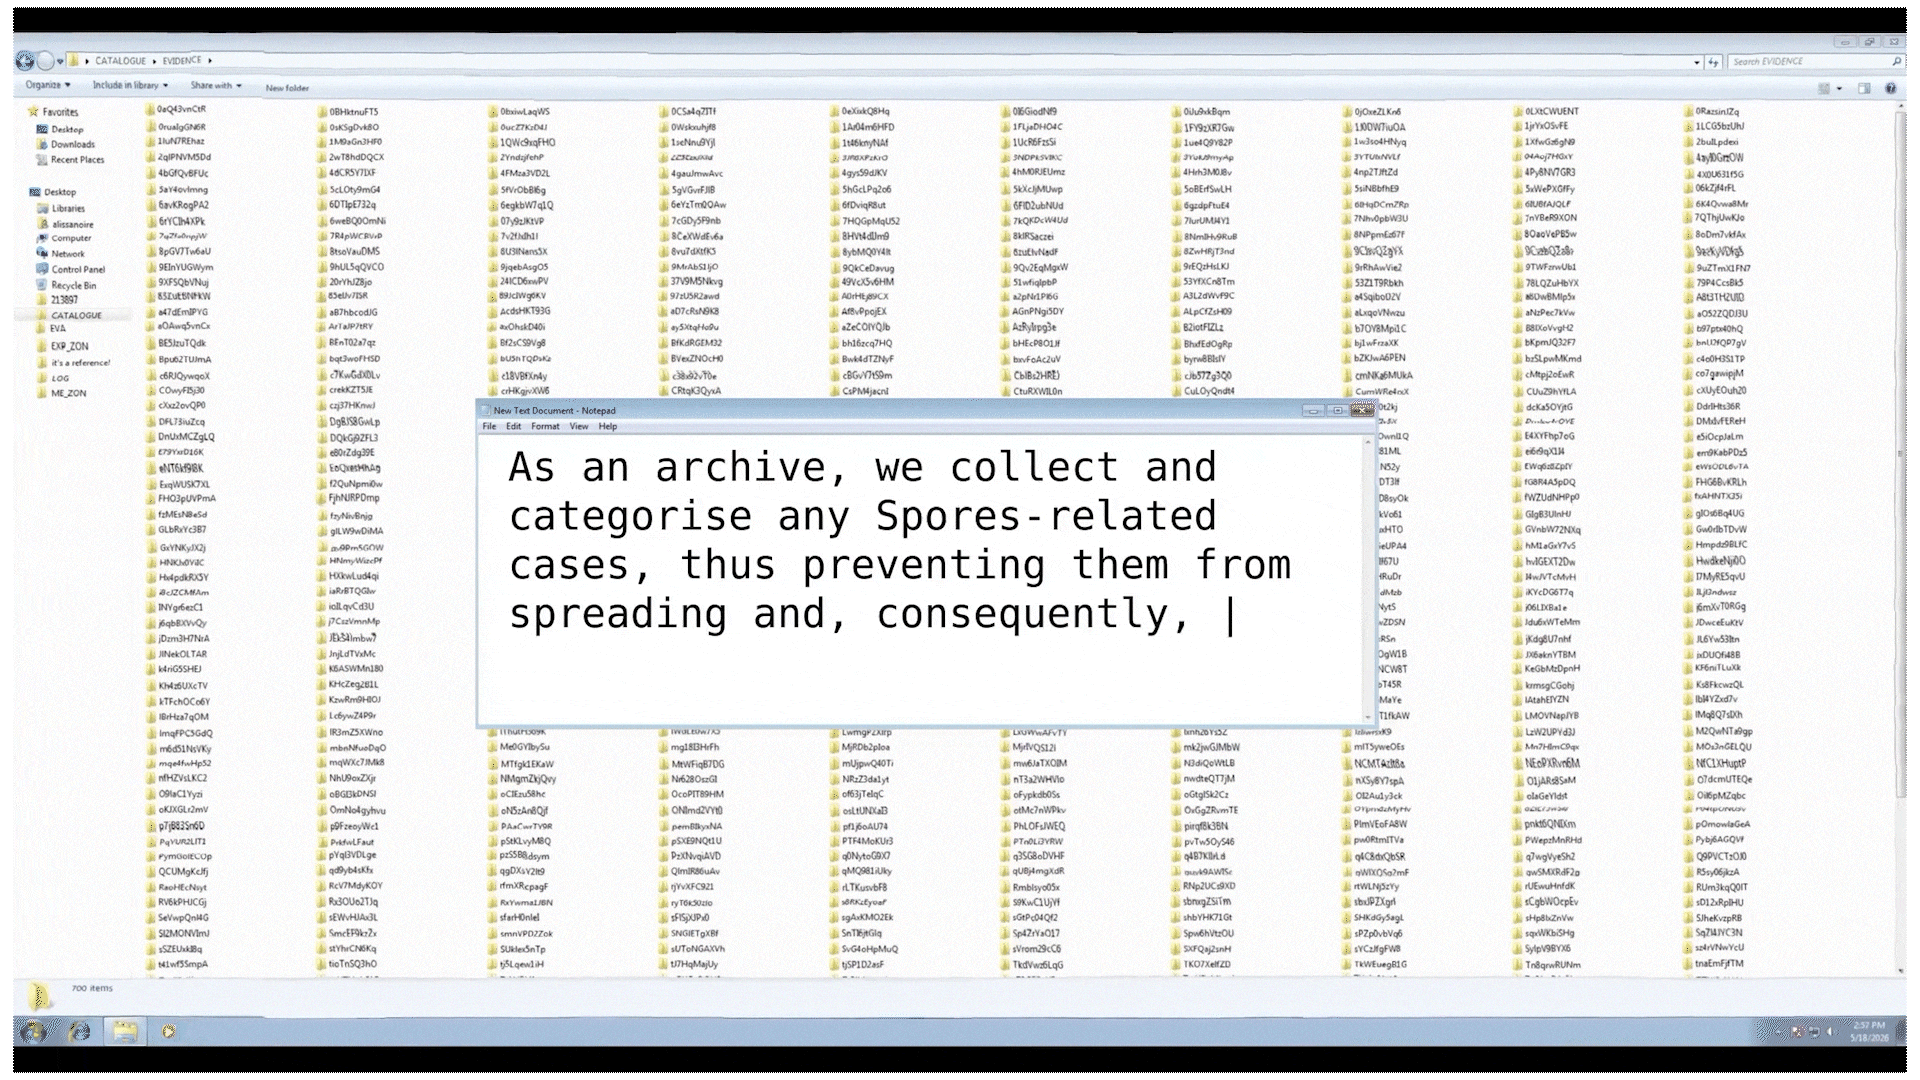Click EVIDENCE in the address bar breadcrumb
The image size is (1920, 1080).
[182, 61]
